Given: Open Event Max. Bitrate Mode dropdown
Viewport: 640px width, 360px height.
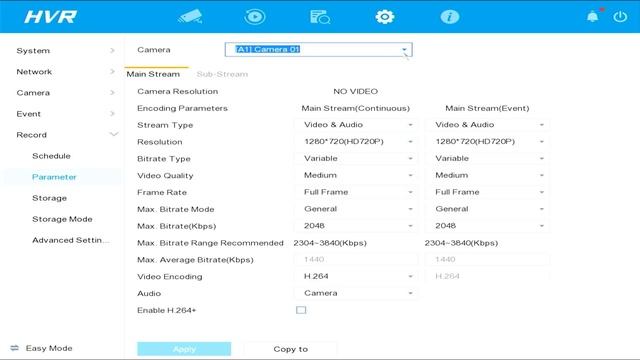Looking at the screenshot, I should click(x=487, y=209).
